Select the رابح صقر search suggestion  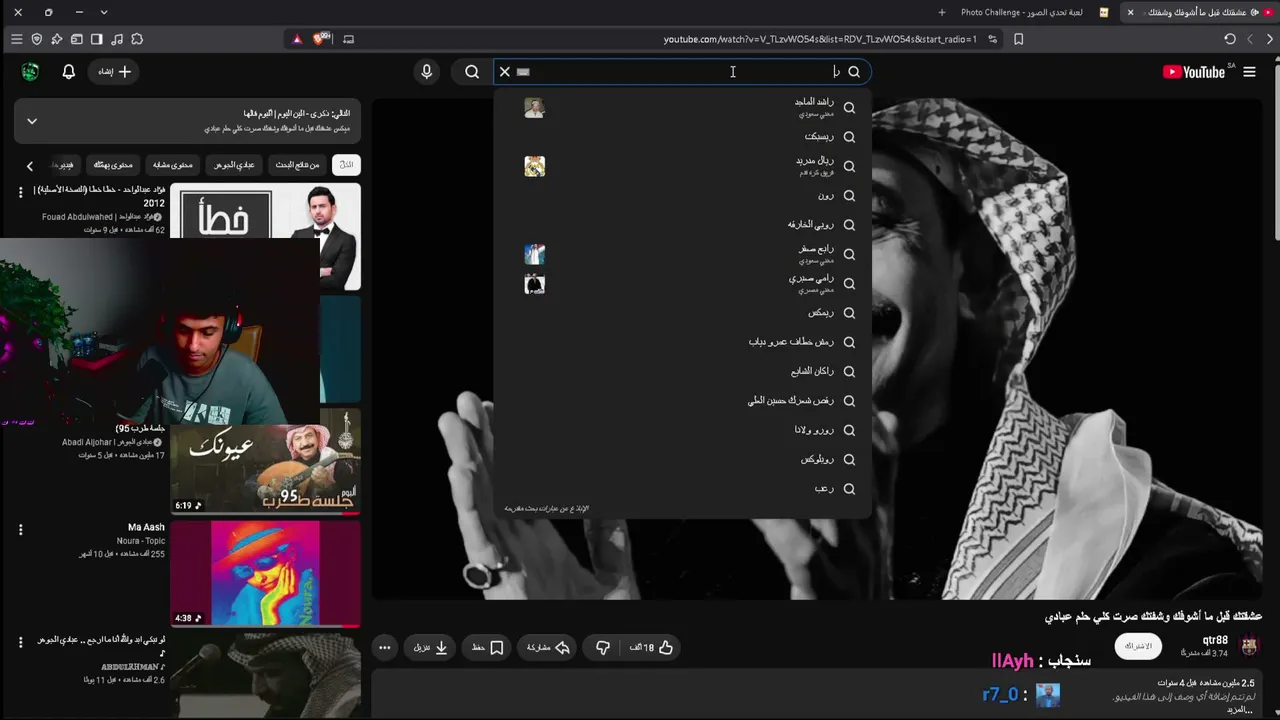tap(683, 254)
